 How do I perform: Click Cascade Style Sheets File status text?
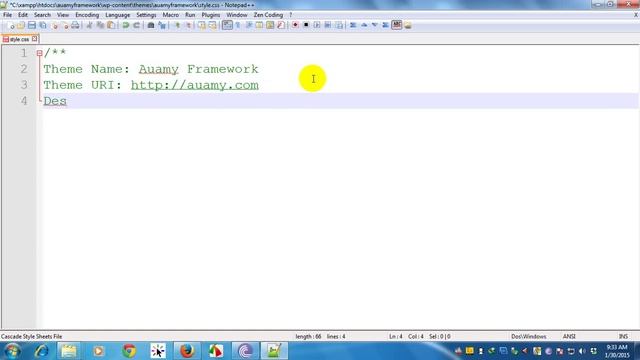coord(31,336)
